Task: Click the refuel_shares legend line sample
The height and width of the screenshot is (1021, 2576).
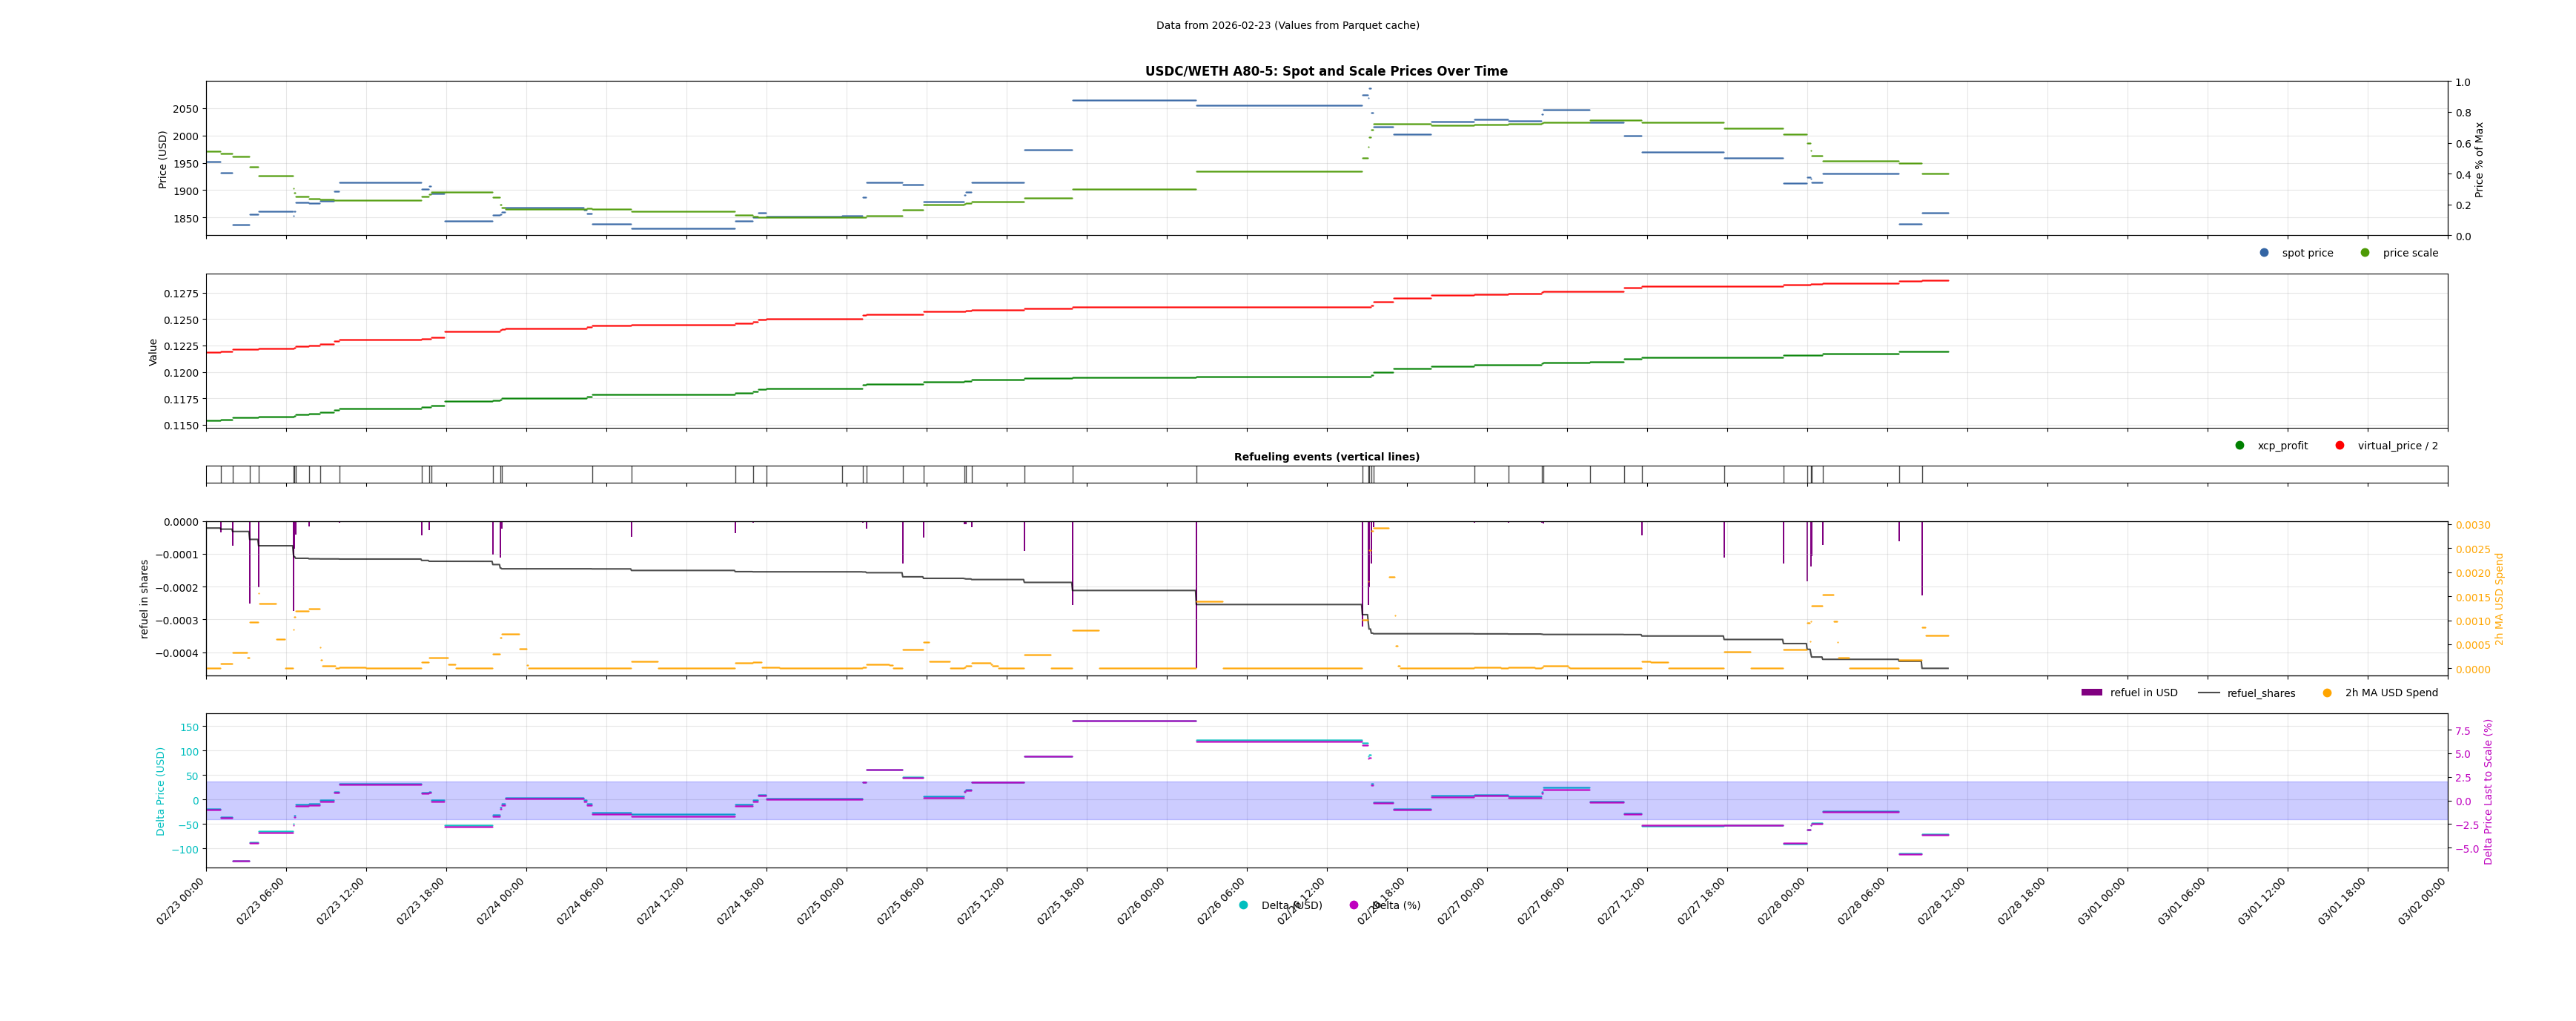Action: point(2208,693)
